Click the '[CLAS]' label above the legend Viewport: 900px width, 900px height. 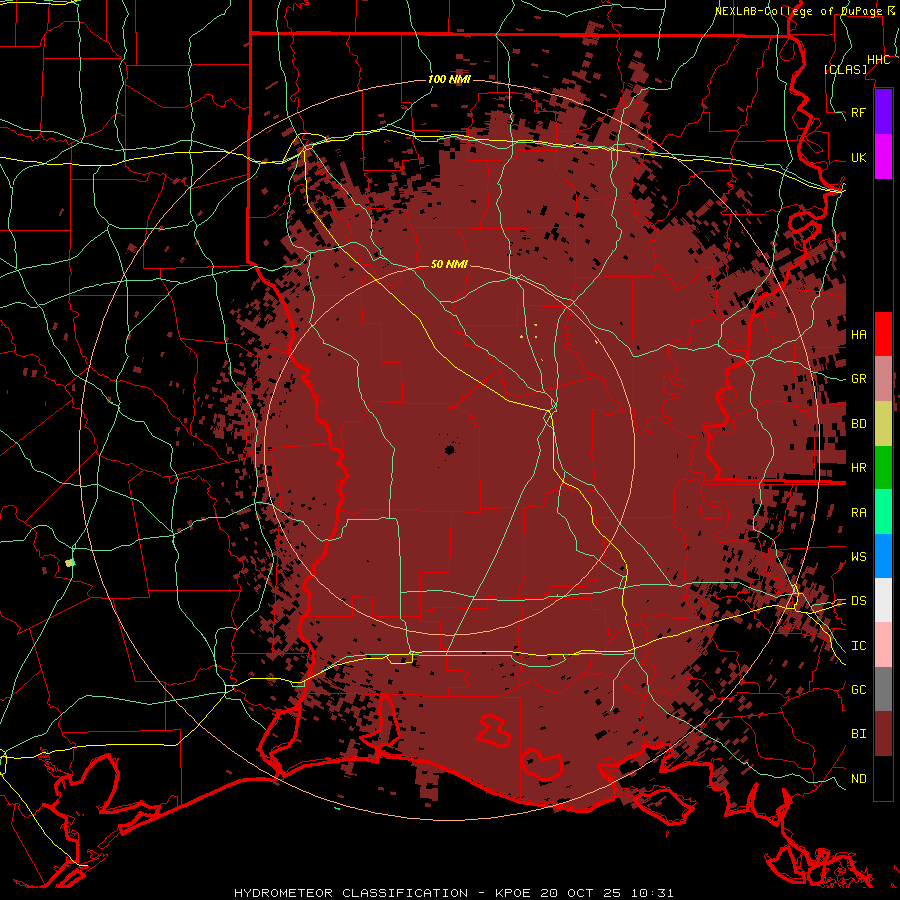coord(845,69)
